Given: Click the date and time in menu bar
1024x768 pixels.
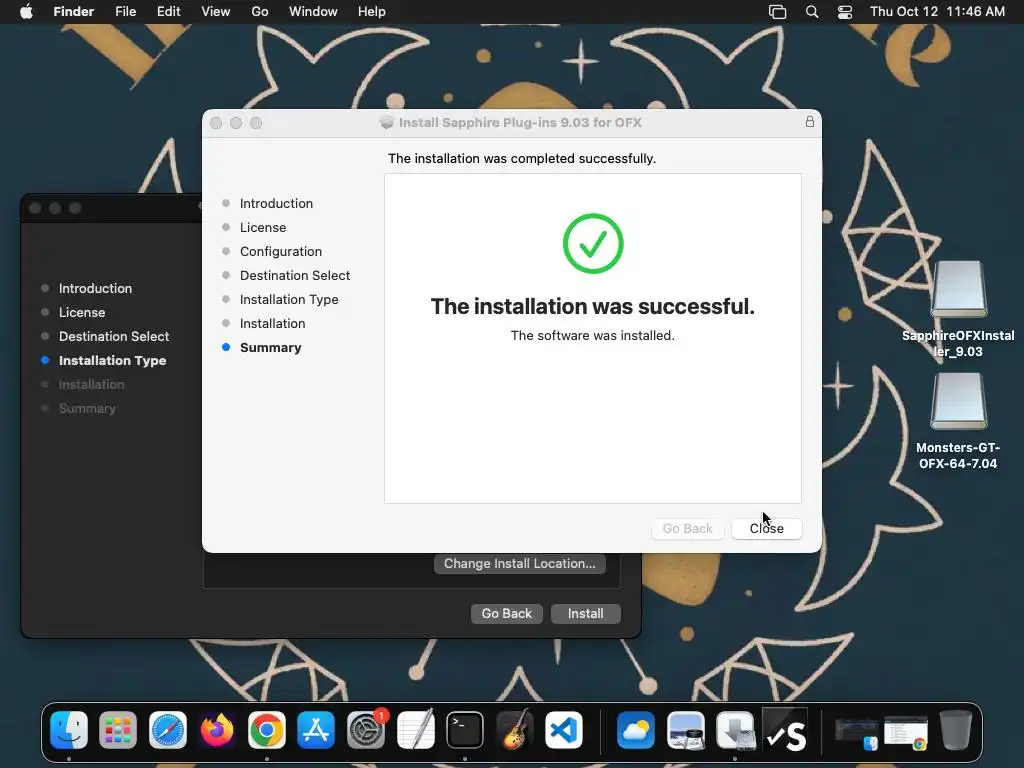Looking at the screenshot, I should (x=937, y=12).
